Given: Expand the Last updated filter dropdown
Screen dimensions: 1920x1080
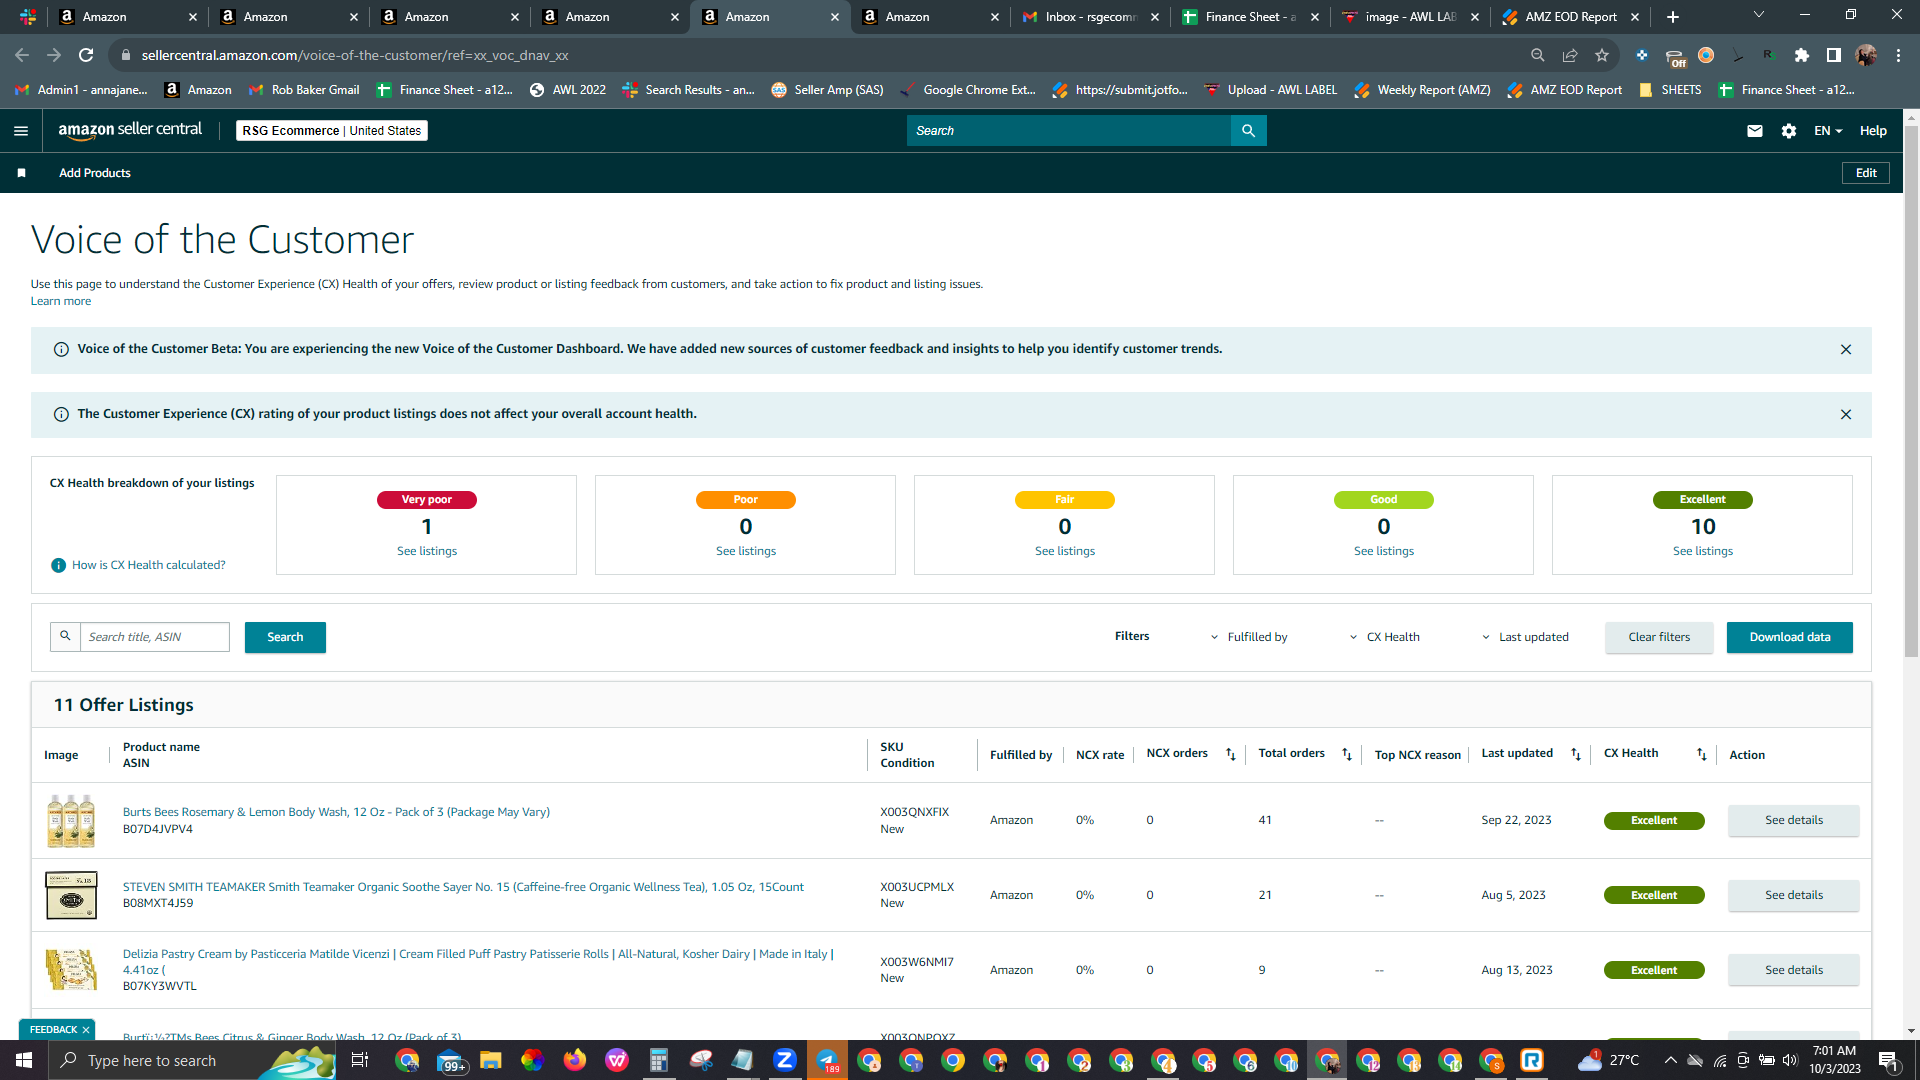Looking at the screenshot, I should pyautogui.click(x=1525, y=637).
